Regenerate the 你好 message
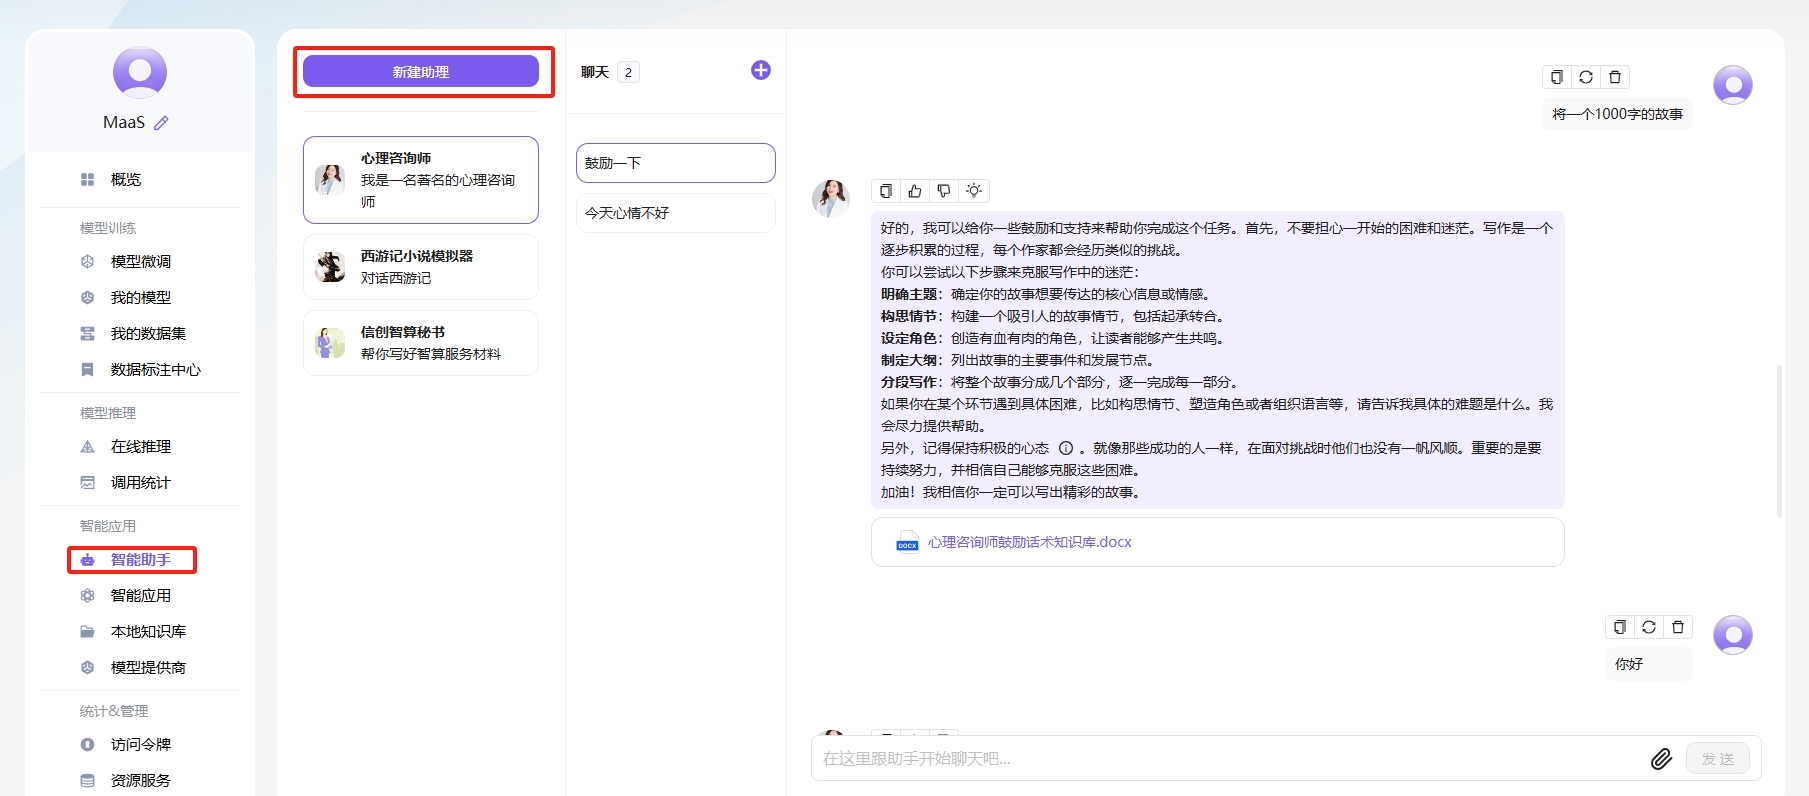The width and height of the screenshot is (1809, 796). (1649, 627)
